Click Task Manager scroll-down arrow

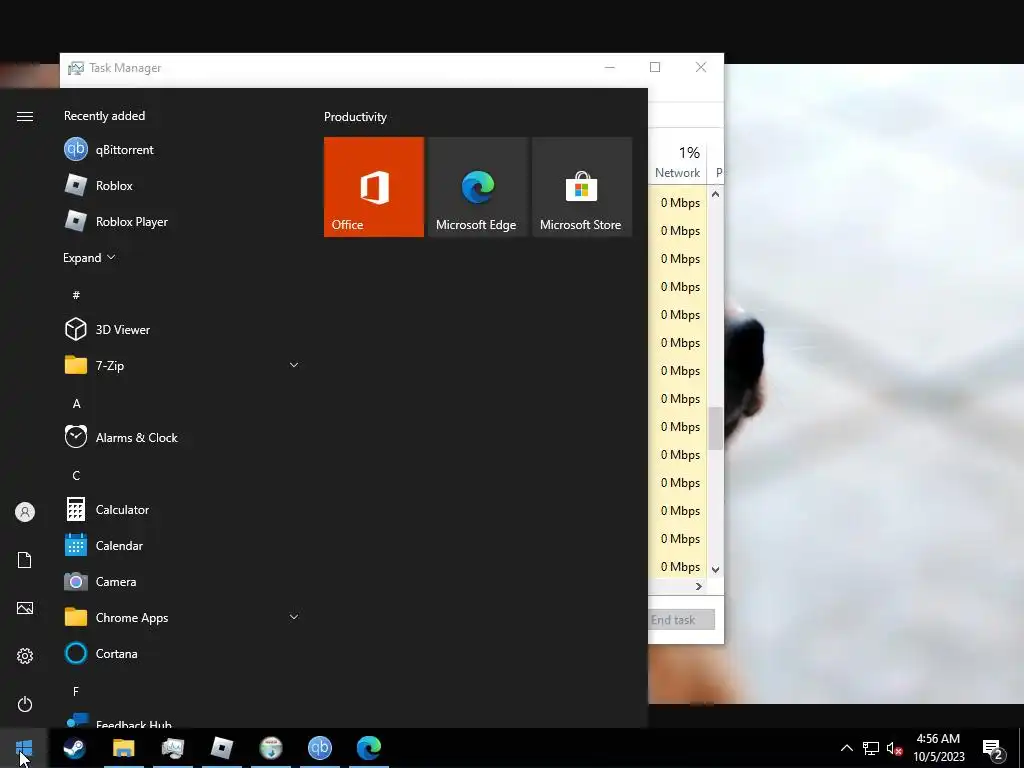click(716, 569)
